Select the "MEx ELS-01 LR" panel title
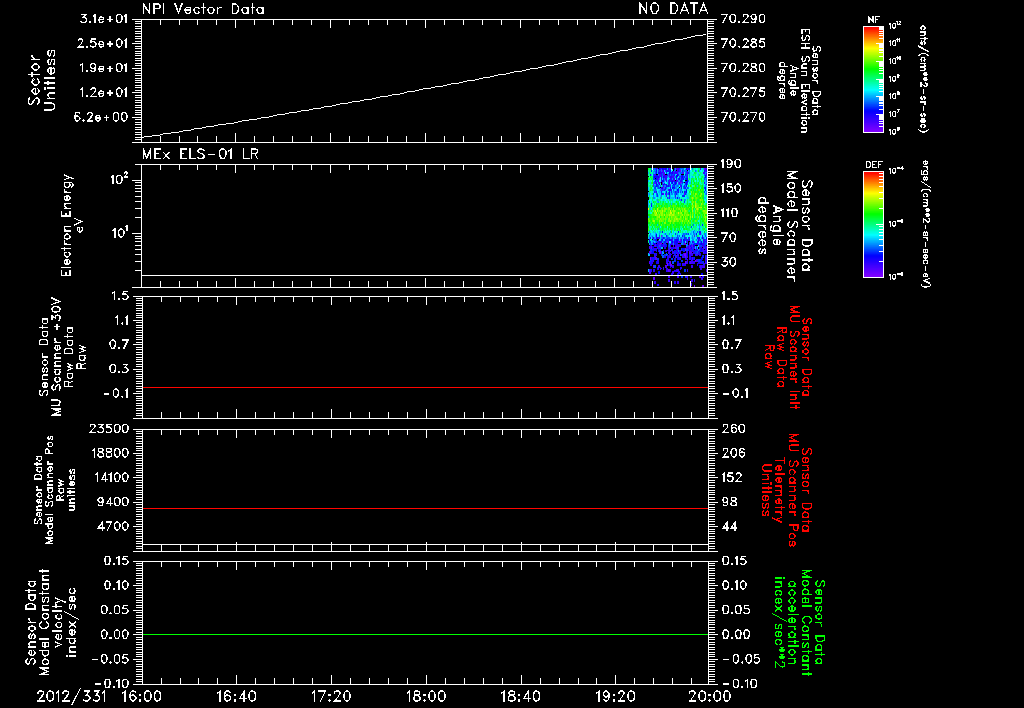This screenshot has width=1024, height=708. click(200, 154)
